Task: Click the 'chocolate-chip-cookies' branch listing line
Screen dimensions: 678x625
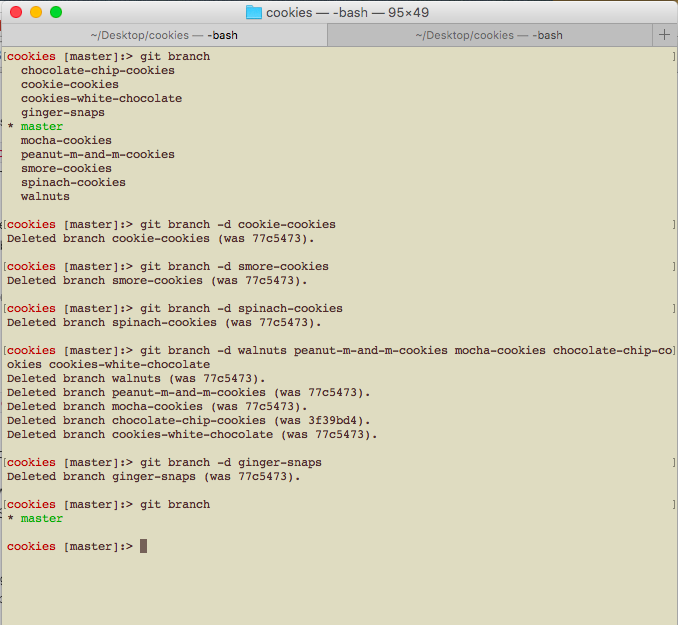Action: tap(98, 71)
